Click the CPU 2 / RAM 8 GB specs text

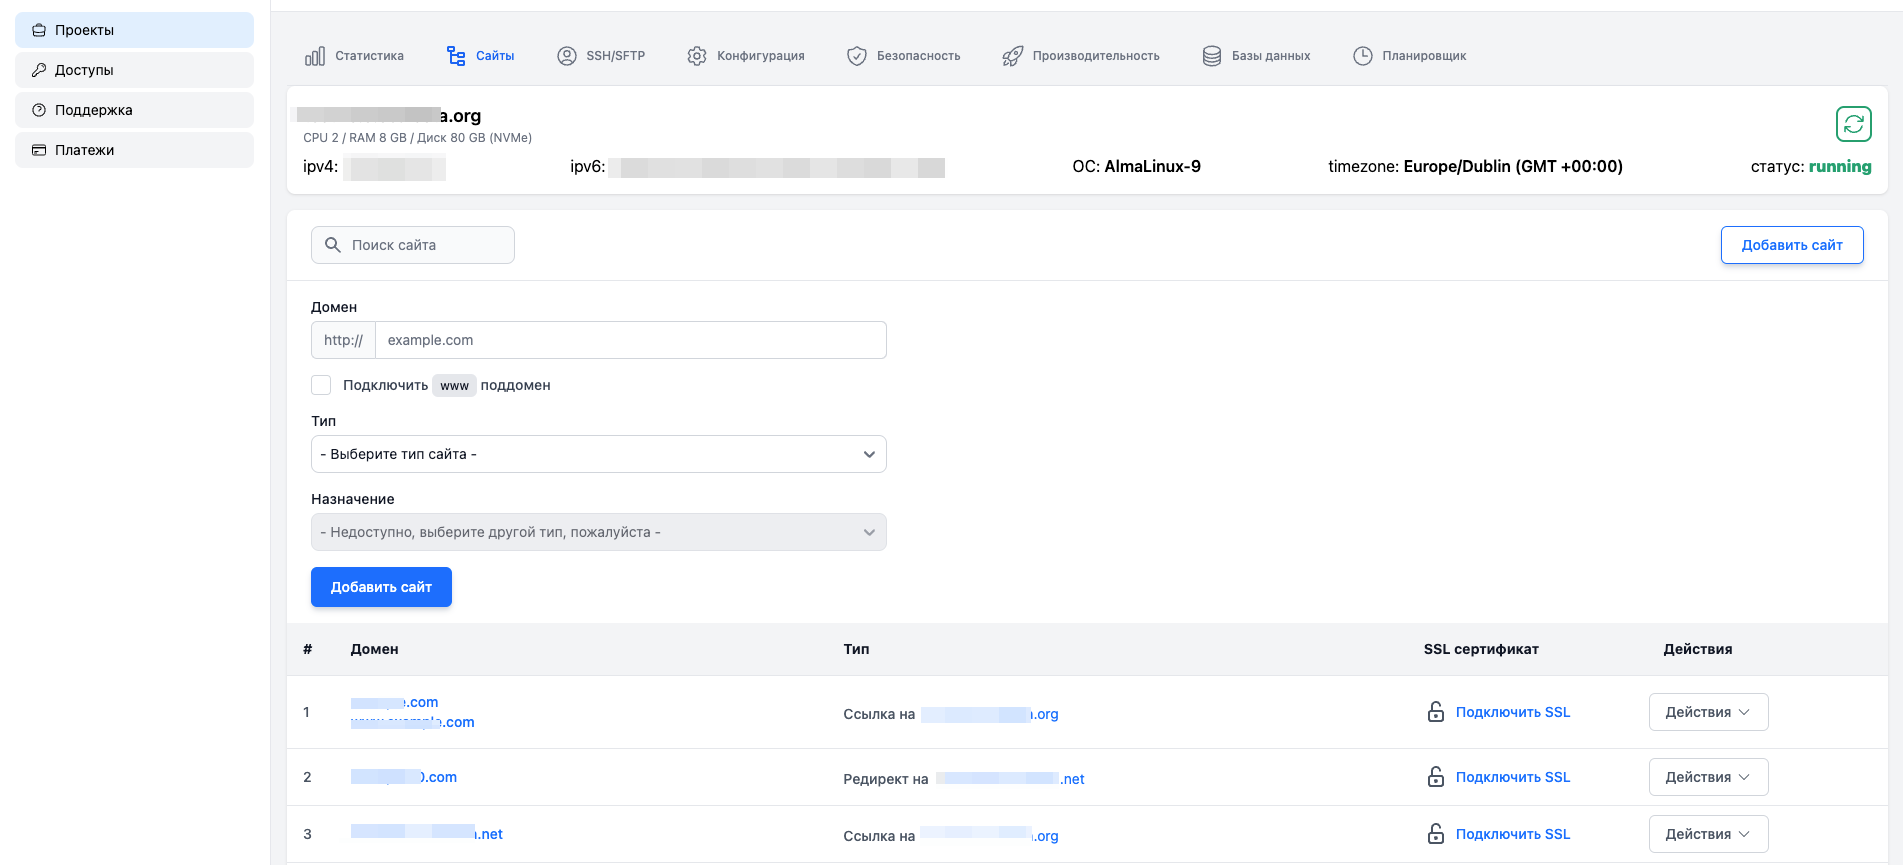point(418,138)
